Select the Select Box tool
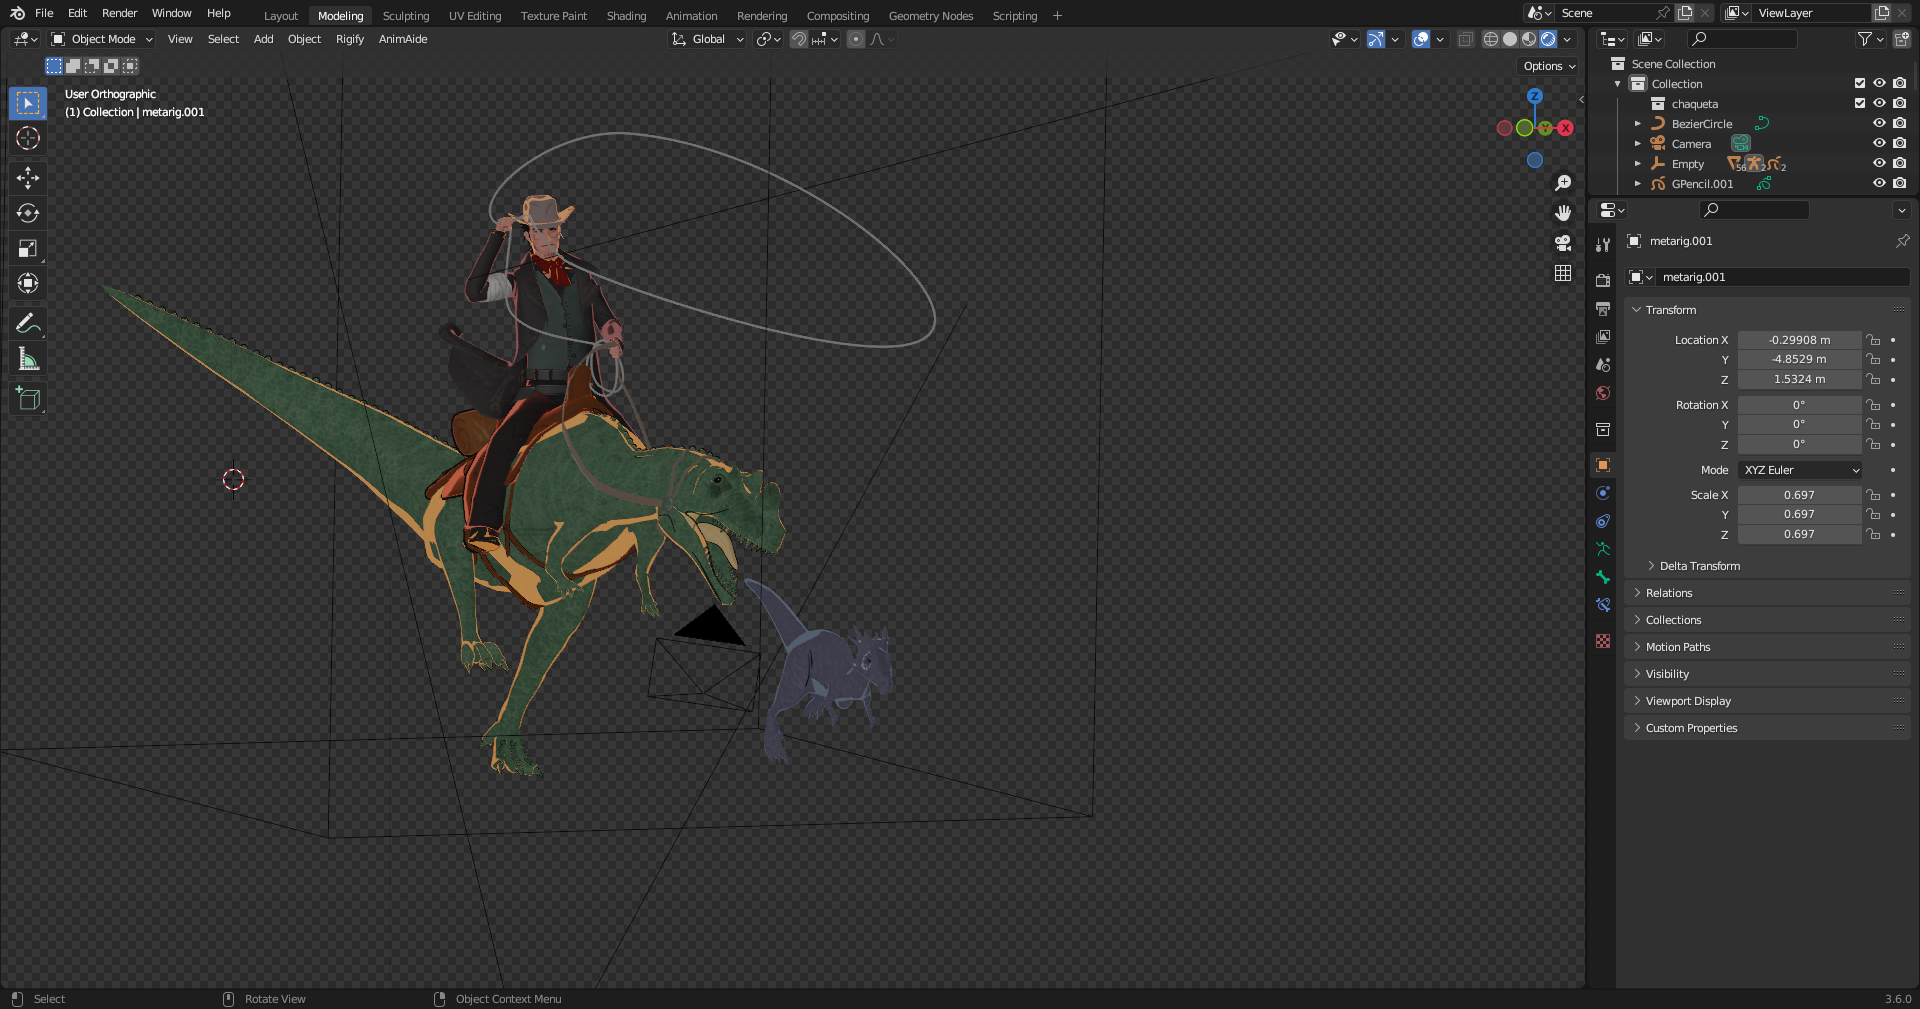 (x=28, y=103)
